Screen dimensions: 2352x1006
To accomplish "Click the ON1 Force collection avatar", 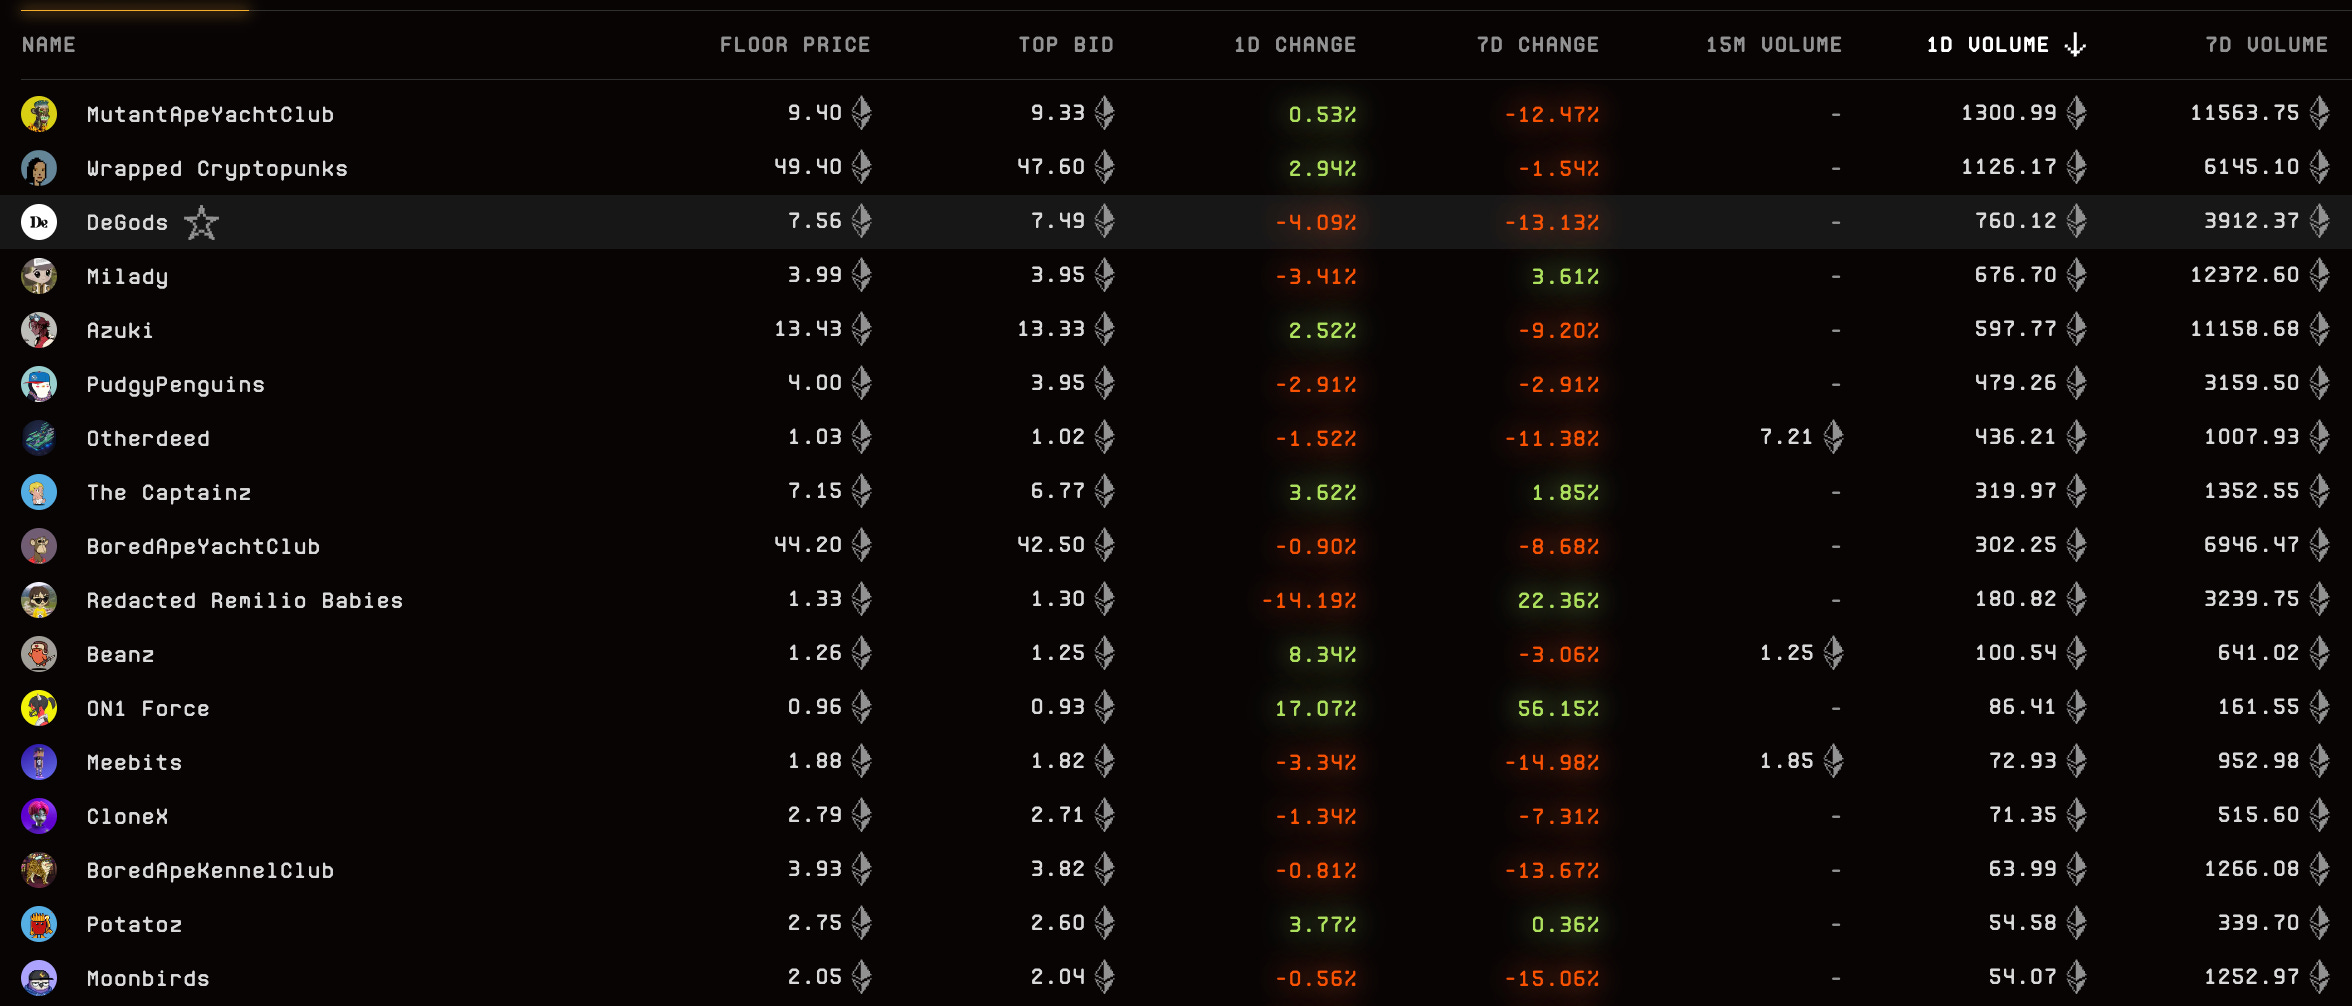I will 39,708.
